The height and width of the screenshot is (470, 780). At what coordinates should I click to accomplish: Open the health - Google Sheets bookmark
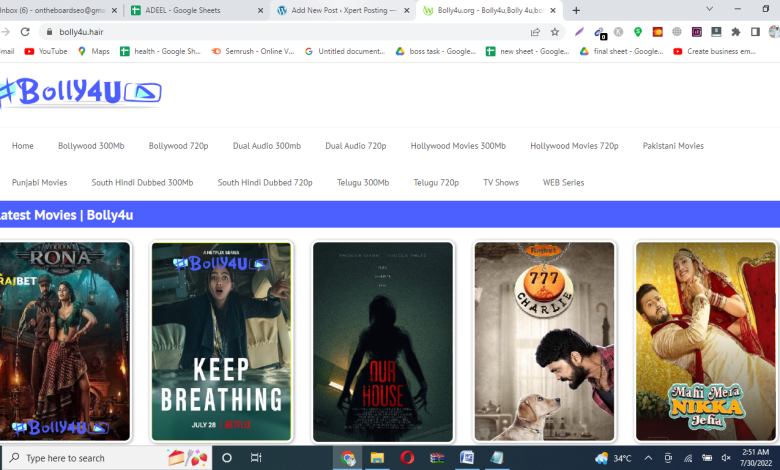pyautogui.click(x=160, y=51)
